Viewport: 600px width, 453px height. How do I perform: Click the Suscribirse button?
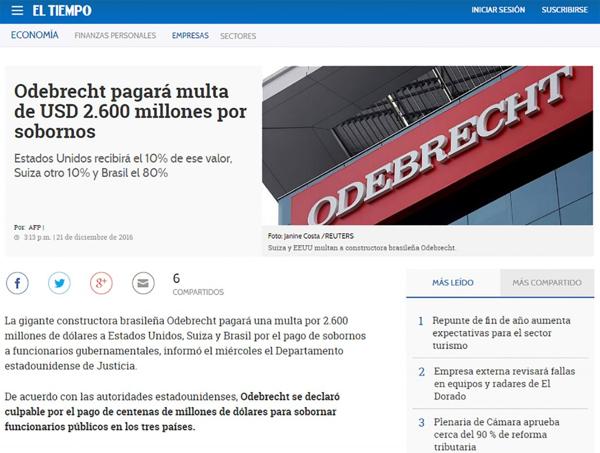[x=564, y=11]
